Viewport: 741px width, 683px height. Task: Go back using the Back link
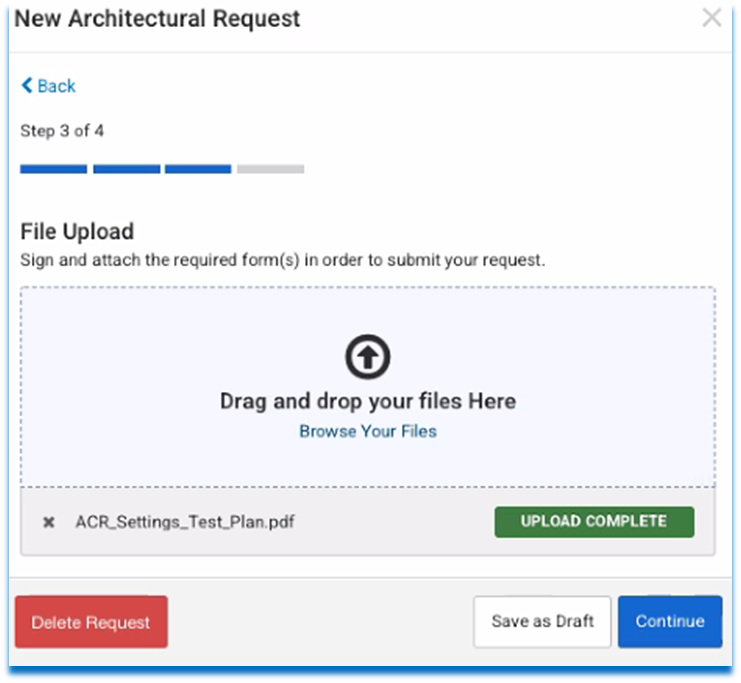coord(48,86)
